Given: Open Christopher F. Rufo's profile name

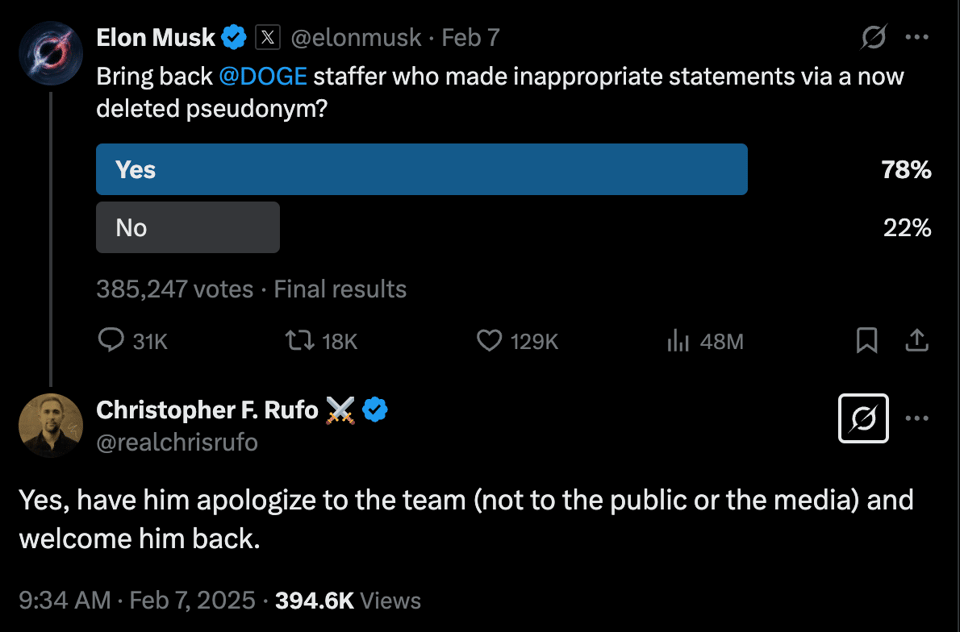Looking at the screenshot, I should [x=207, y=409].
